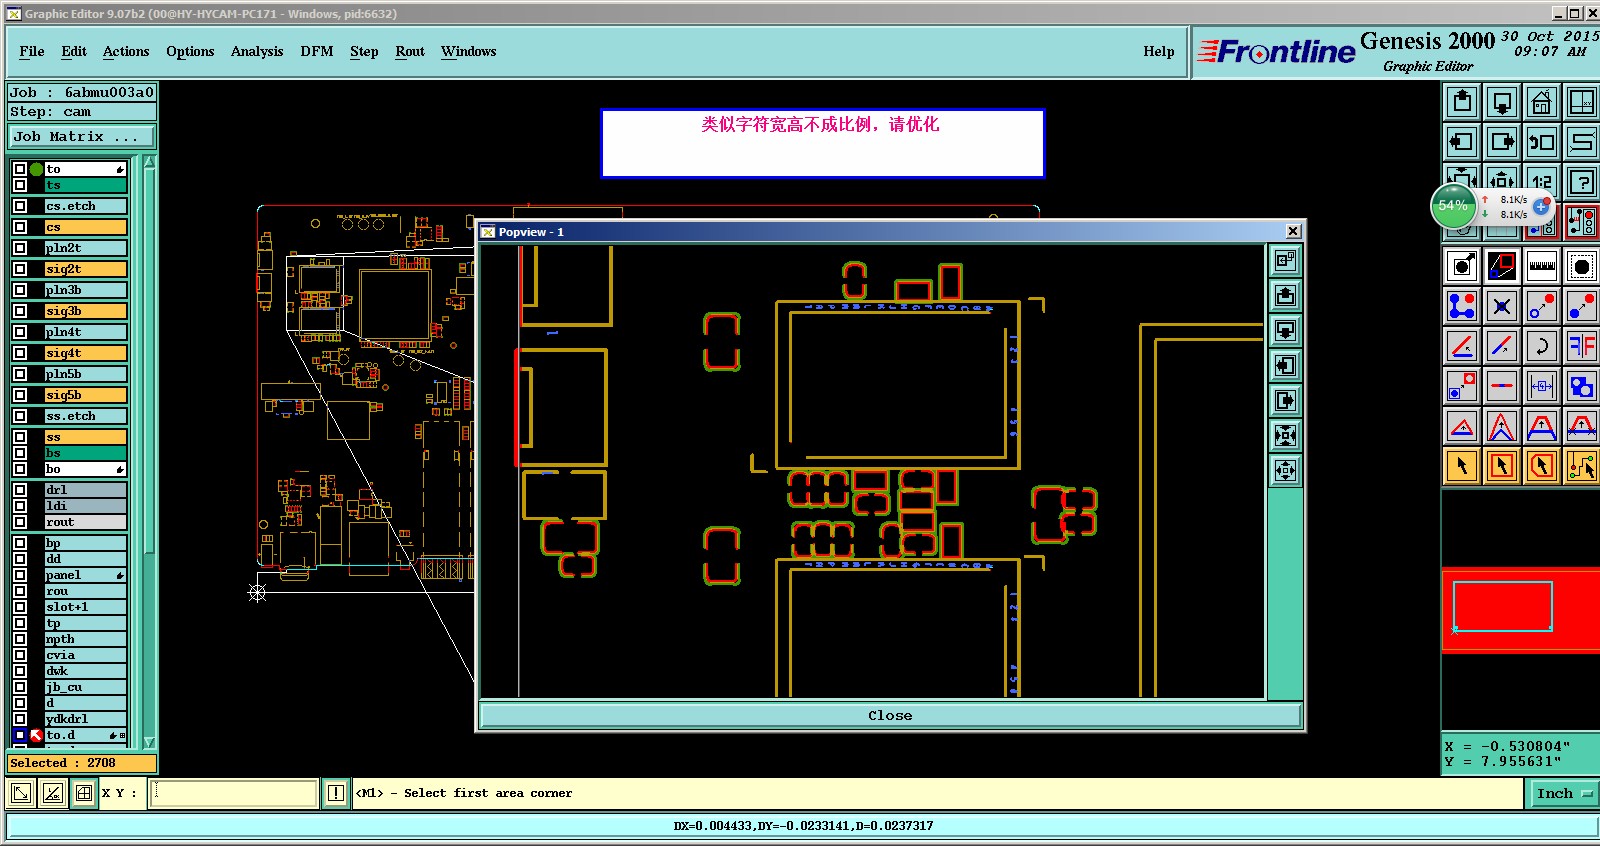Click the overlapping blue shapes icon

[1582, 386]
